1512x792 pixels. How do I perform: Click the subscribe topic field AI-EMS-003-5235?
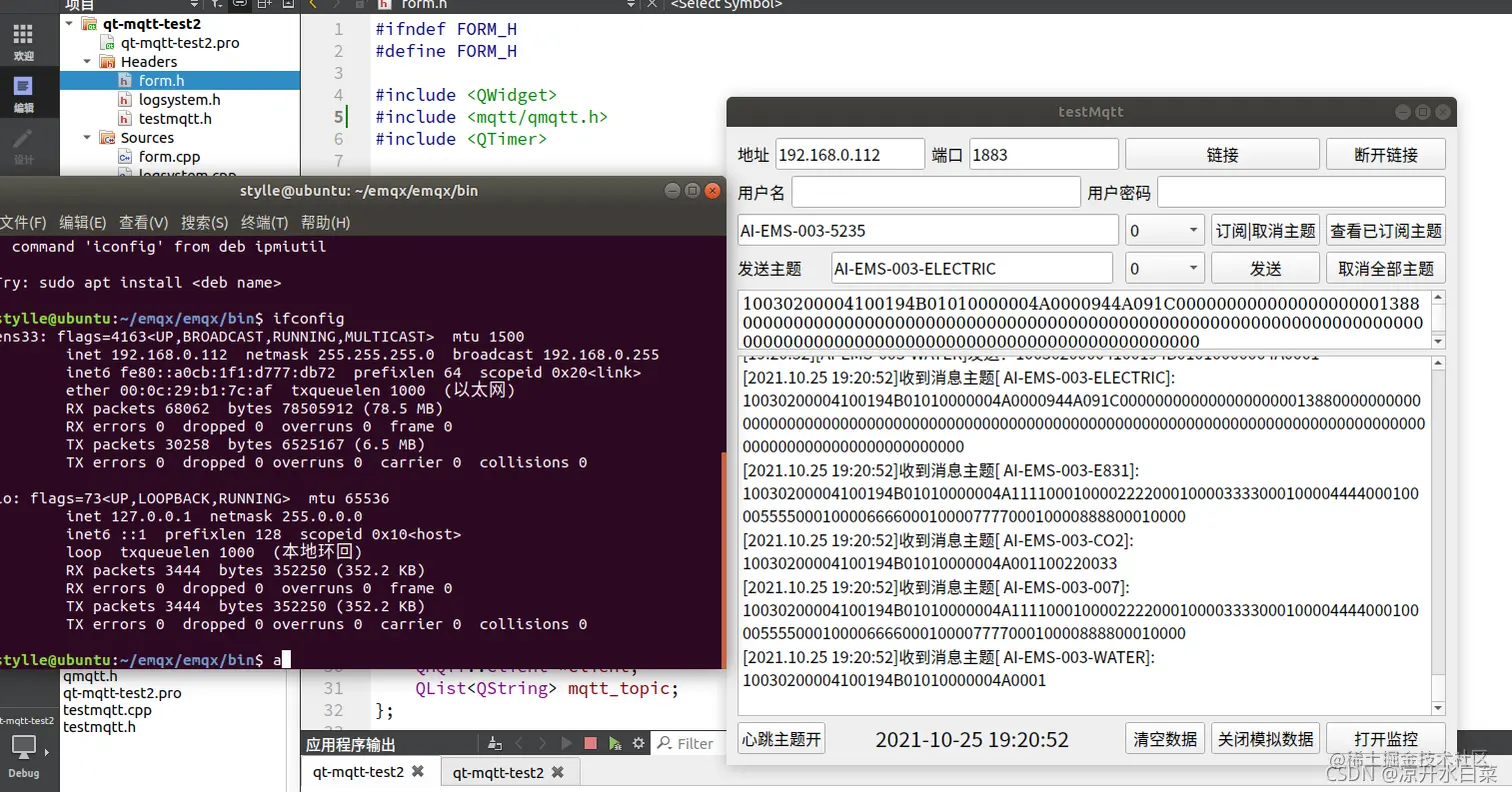click(928, 230)
